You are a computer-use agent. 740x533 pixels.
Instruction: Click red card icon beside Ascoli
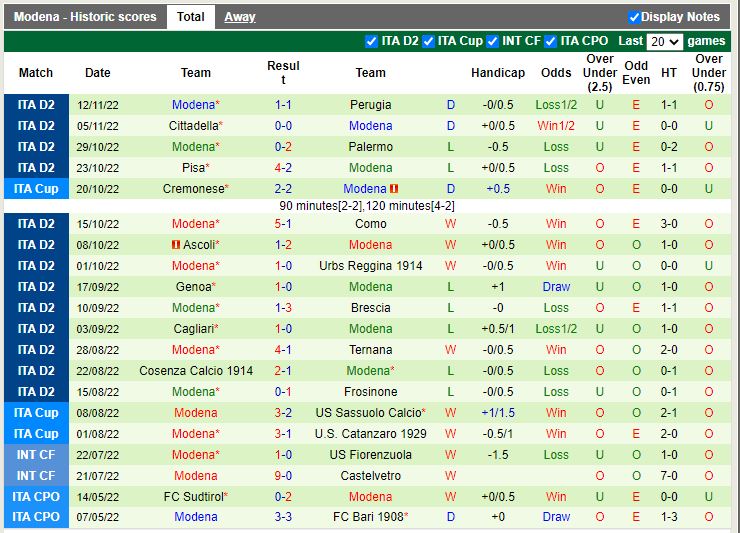pyautogui.click(x=176, y=245)
